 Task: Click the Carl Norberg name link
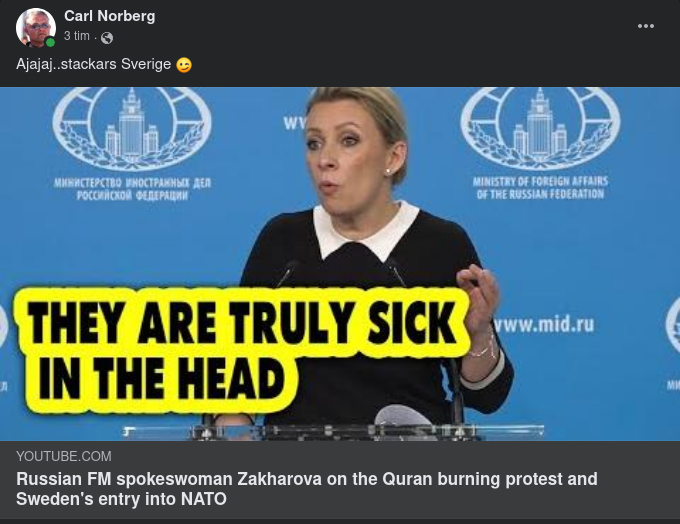pos(109,16)
